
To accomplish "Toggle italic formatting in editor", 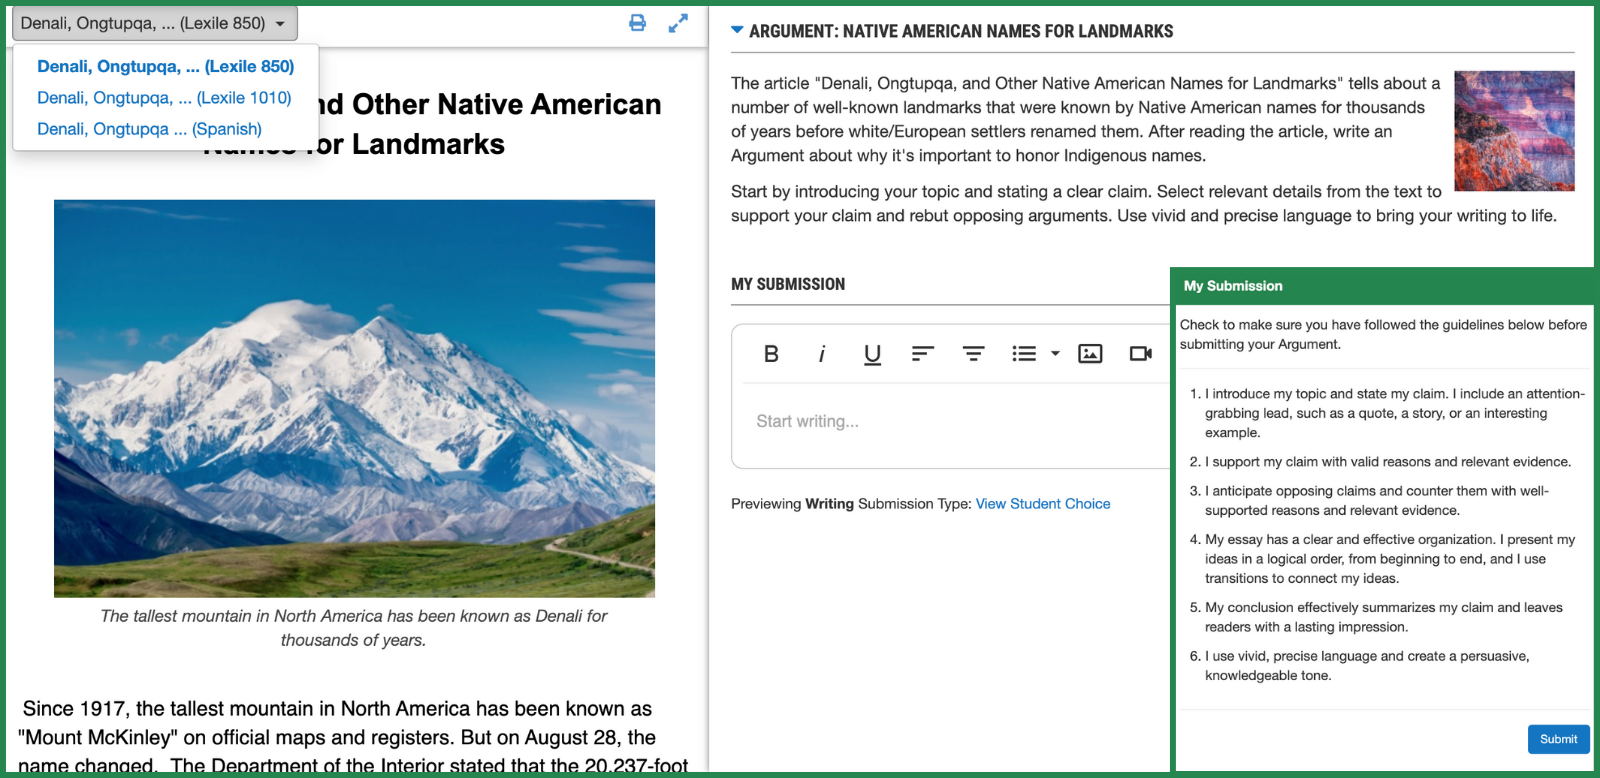I will [822, 353].
